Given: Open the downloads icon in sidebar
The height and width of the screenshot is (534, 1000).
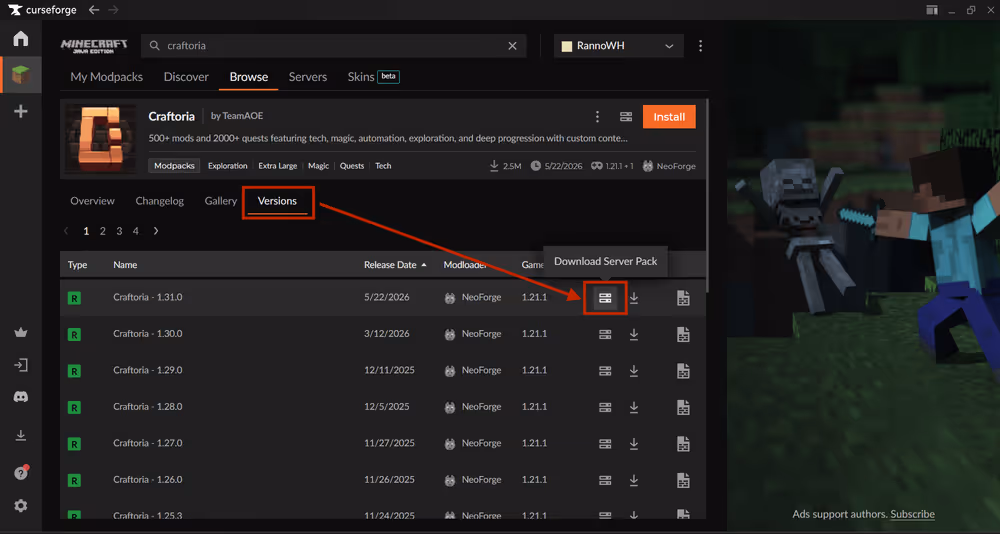Looking at the screenshot, I should point(20,435).
